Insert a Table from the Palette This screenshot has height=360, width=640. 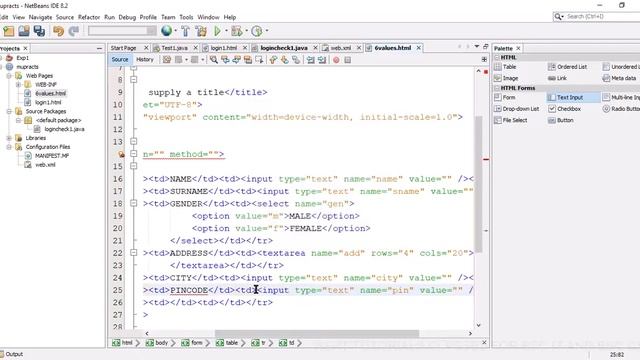(x=505, y=67)
